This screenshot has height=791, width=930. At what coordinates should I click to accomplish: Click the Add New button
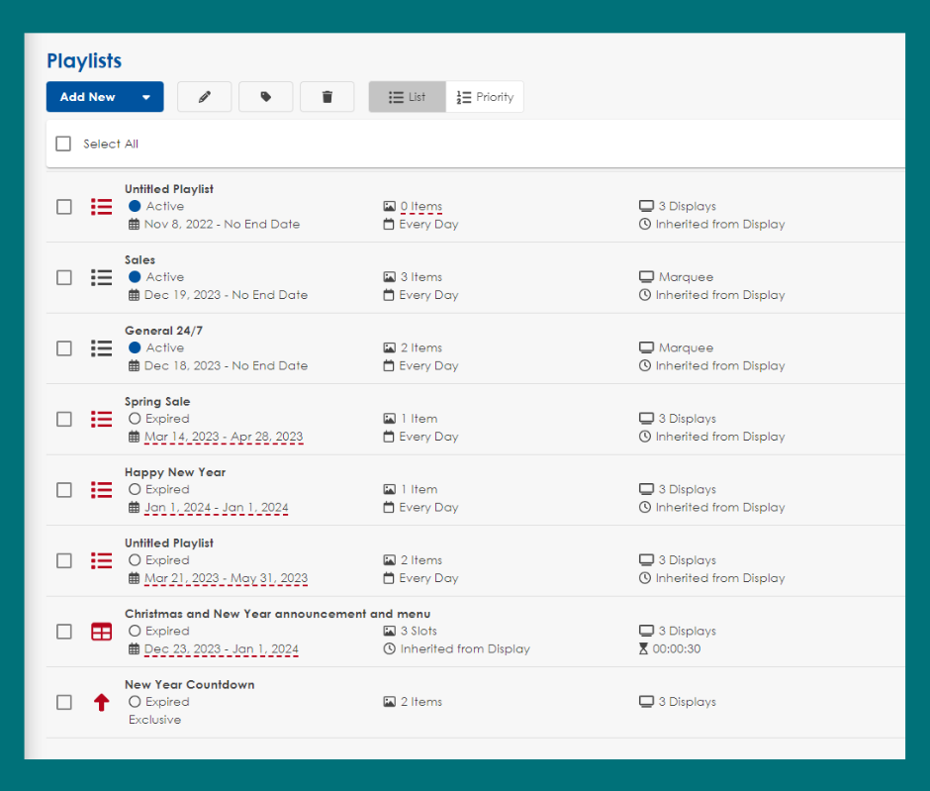(x=88, y=97)
